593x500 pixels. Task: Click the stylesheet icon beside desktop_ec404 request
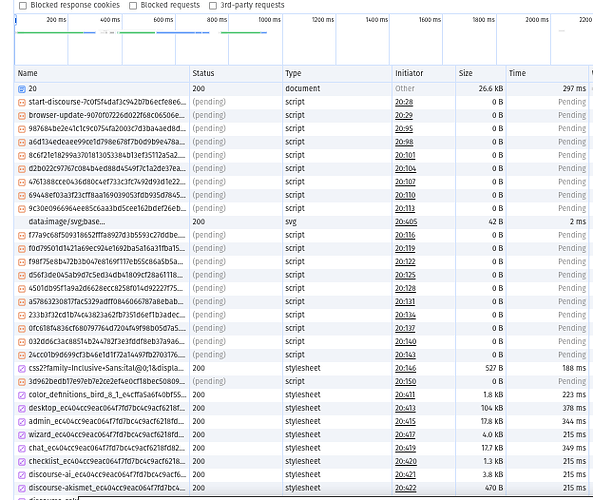point(22,408)
